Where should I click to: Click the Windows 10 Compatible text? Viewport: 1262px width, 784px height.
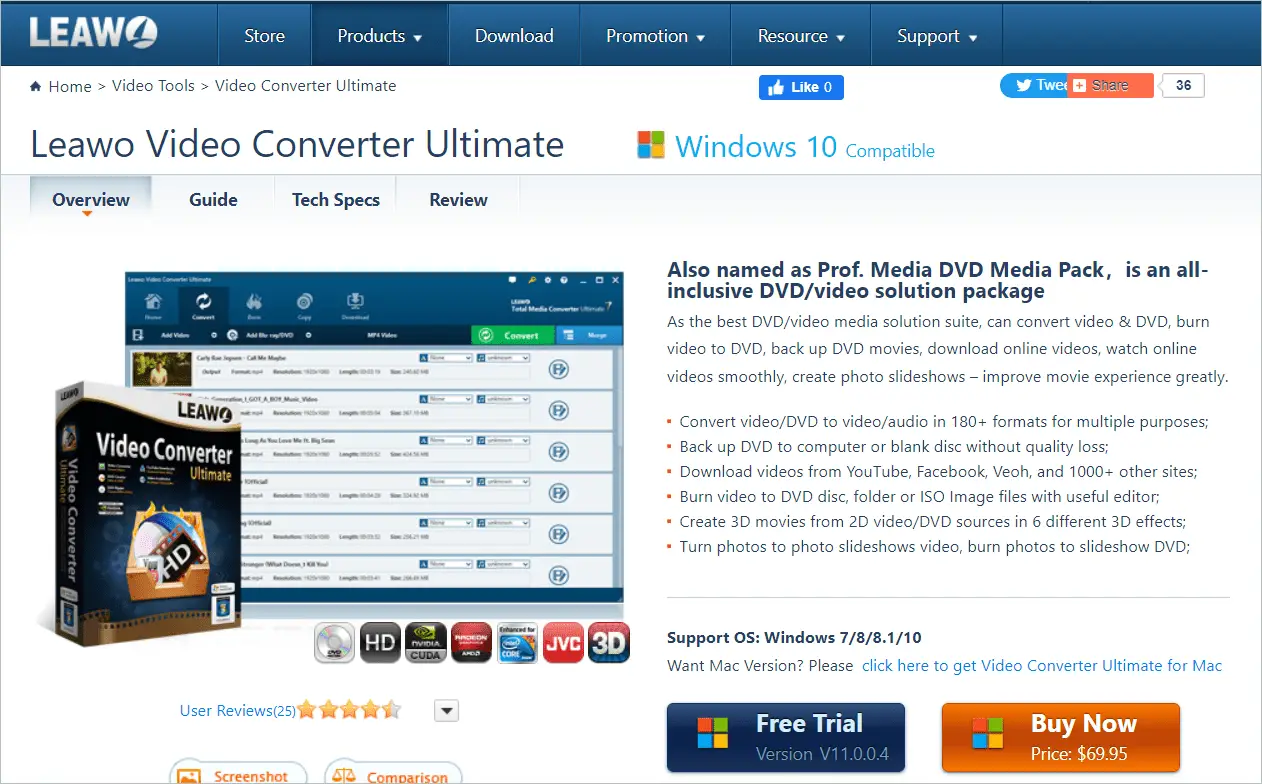click(805, 148)
